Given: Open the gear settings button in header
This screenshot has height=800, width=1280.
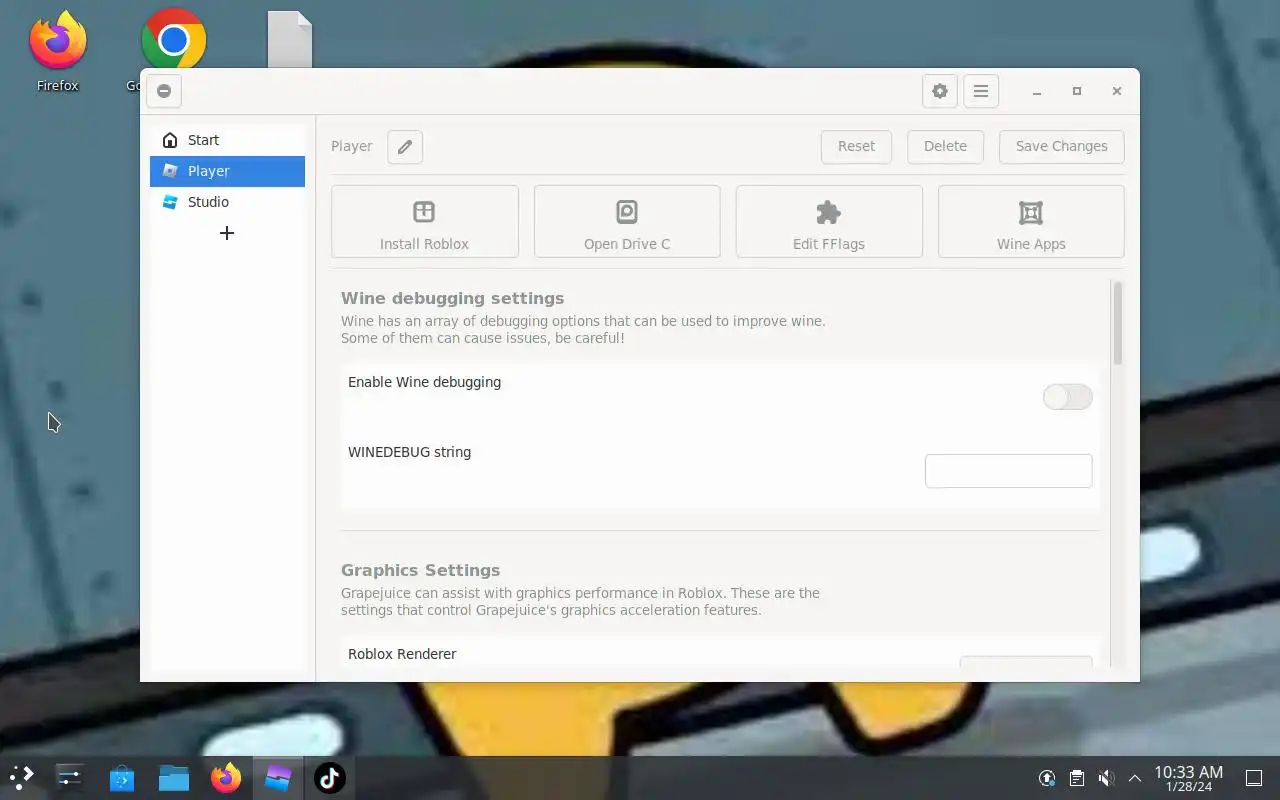Looking at the screenshot, I should point(939,91).
